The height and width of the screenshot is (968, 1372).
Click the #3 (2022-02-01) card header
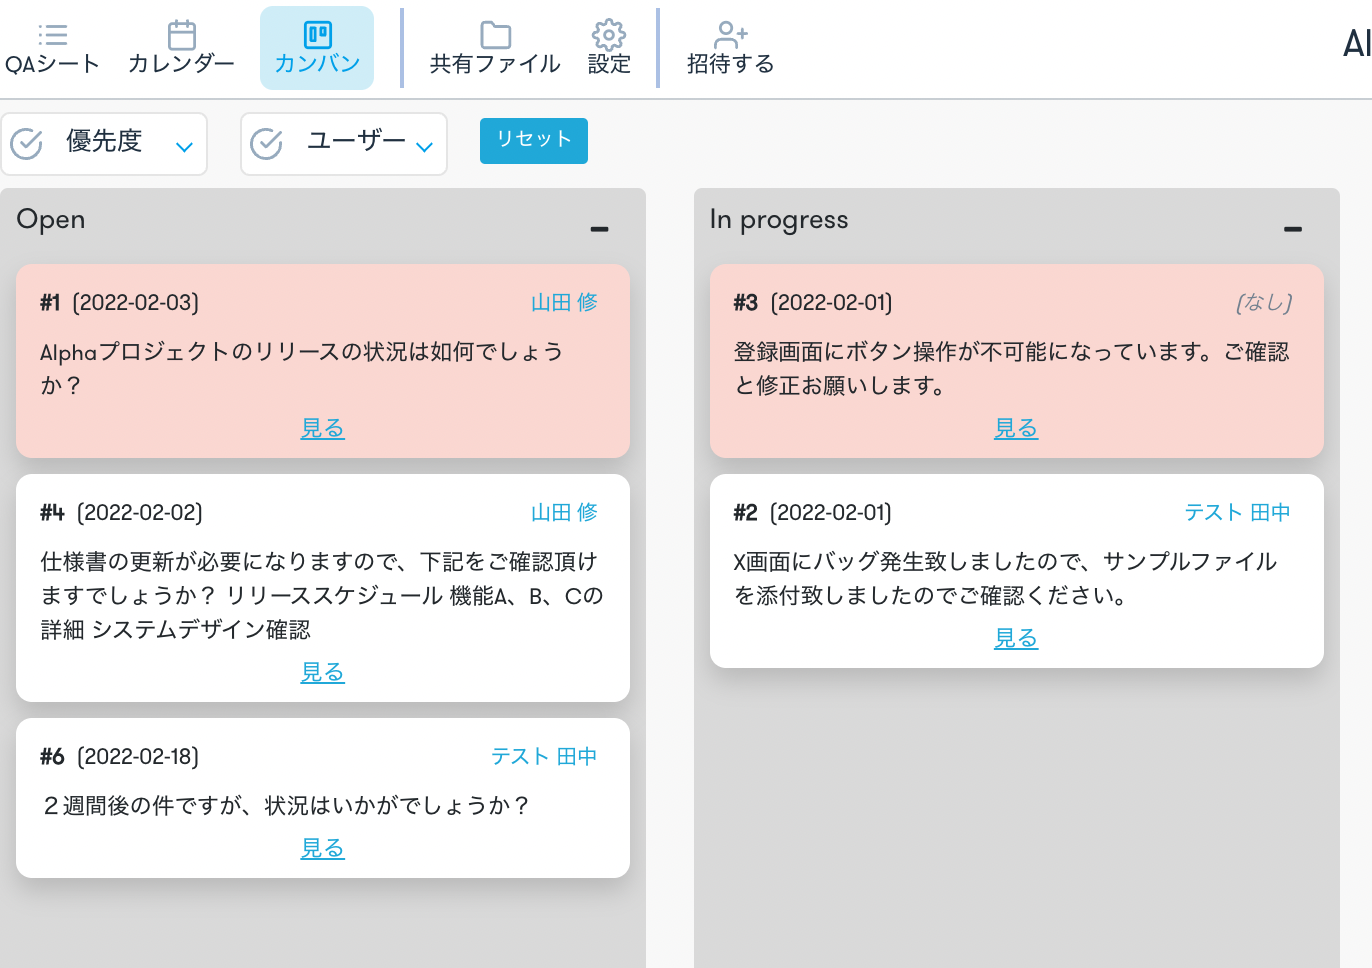pyautogui.click(x=813, y=302)
